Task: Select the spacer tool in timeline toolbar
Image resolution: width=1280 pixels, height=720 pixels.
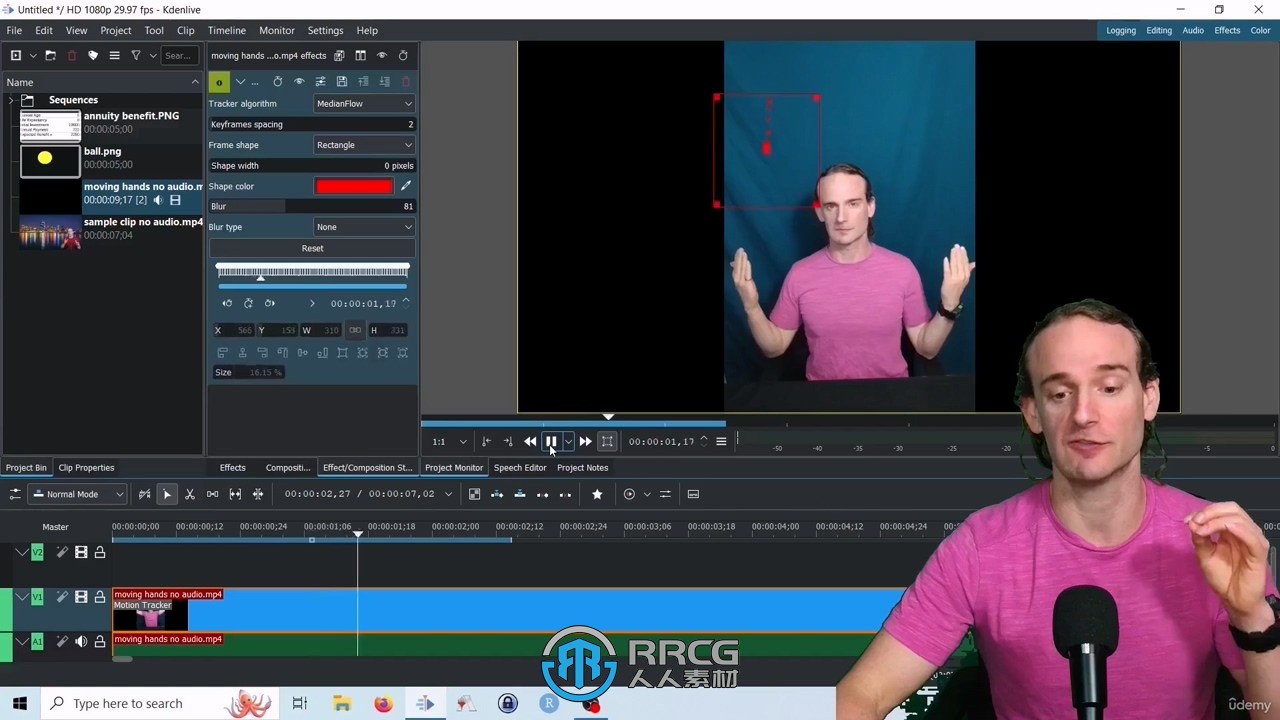Action: click(x=212, y=494)
